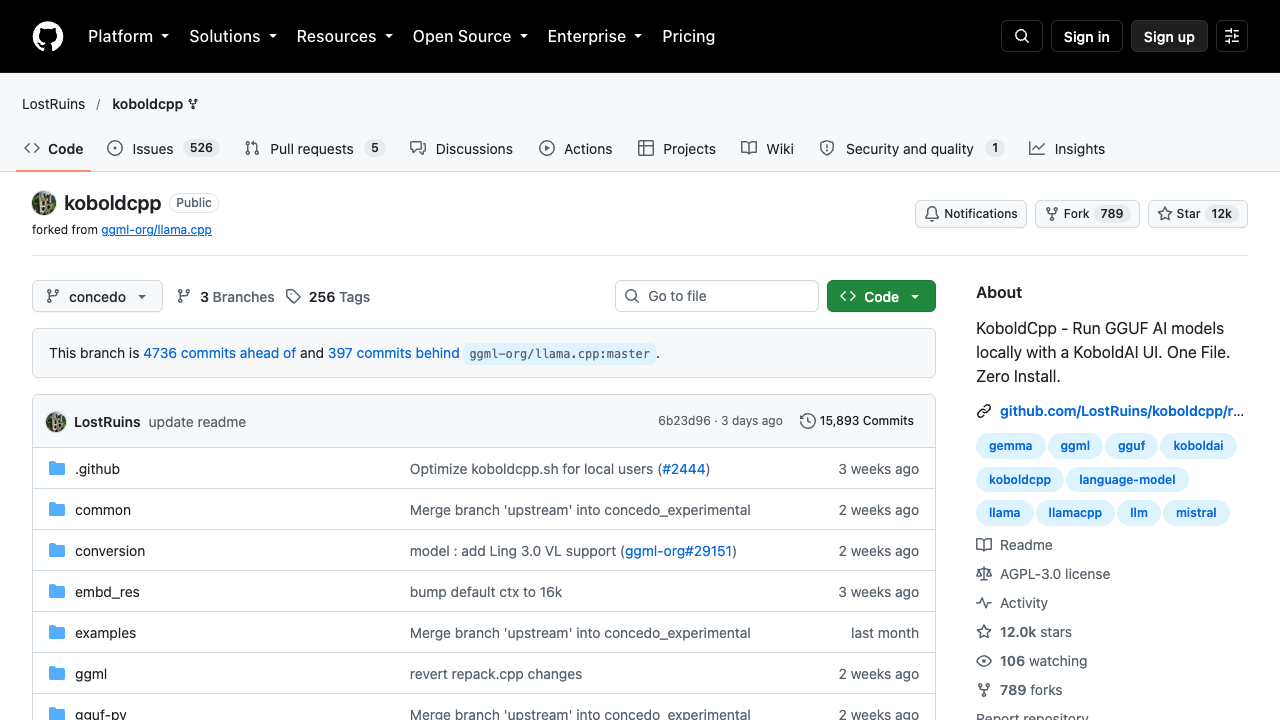Open the 4736 commits ahead link
The width and height of the screenshot is (1280, 720).
pos(220,353)
